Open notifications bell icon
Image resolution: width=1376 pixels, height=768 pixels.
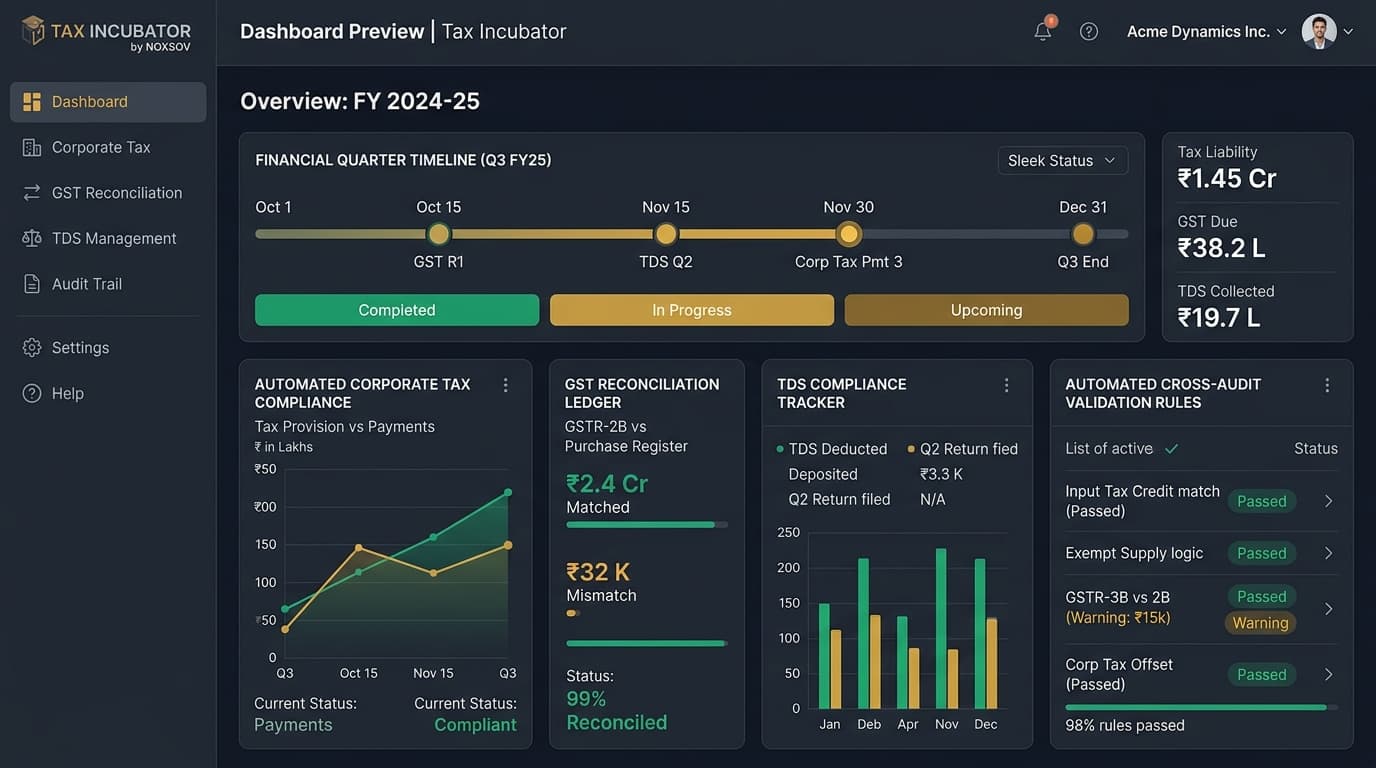point(1043,30)
